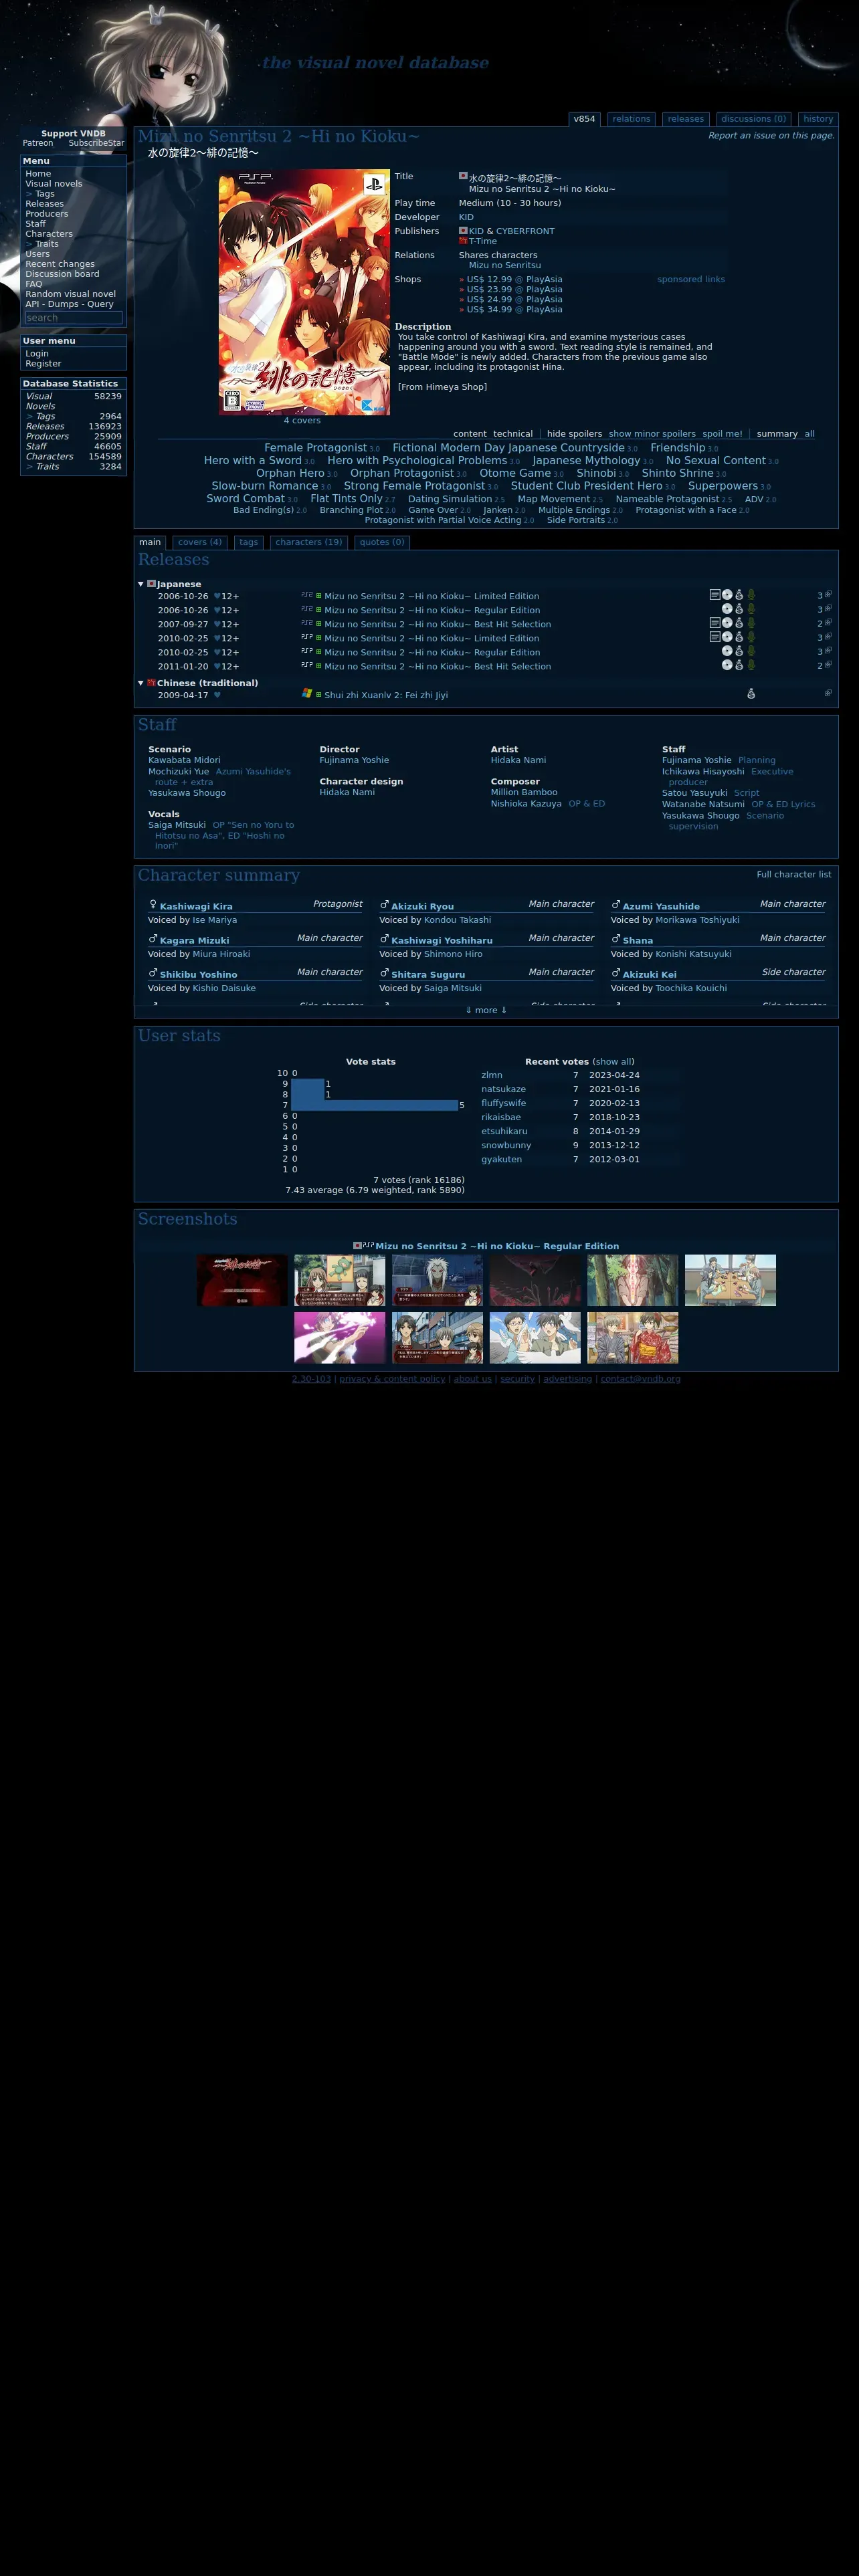859x2576 pixels.
Task: Switch to the characters (19) tab
Action: [x=309, y=542]
